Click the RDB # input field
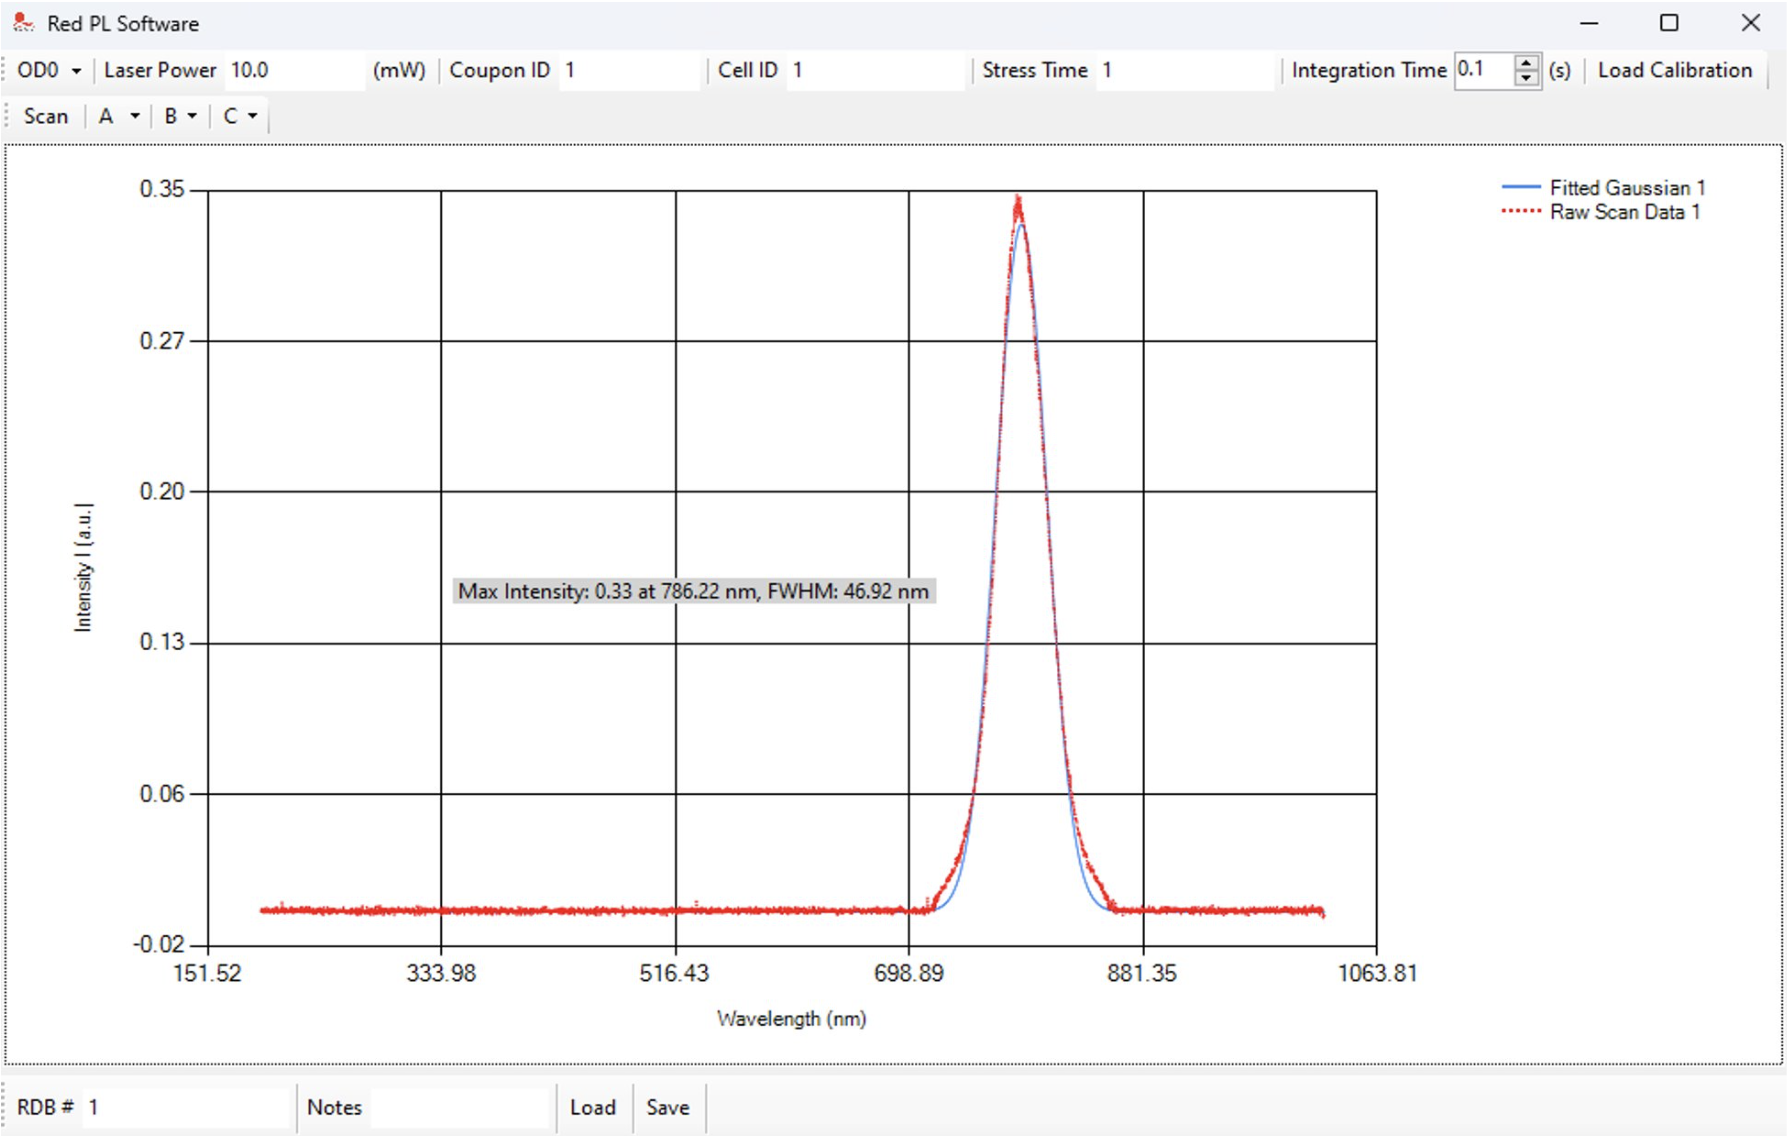This screenshot has height=1136, width=1788. coord(185,1107)
